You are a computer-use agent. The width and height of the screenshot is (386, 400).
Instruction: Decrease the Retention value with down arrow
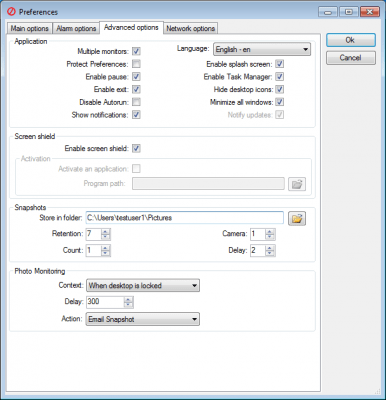(x=106, y=237)
